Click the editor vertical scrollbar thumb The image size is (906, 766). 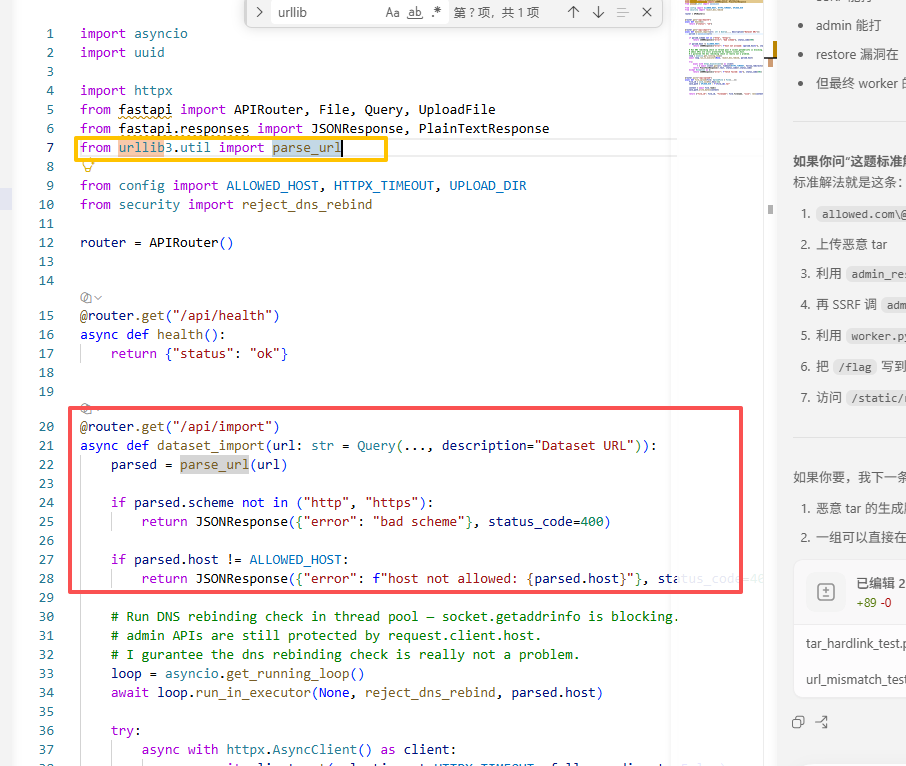(x=770, y=209)
